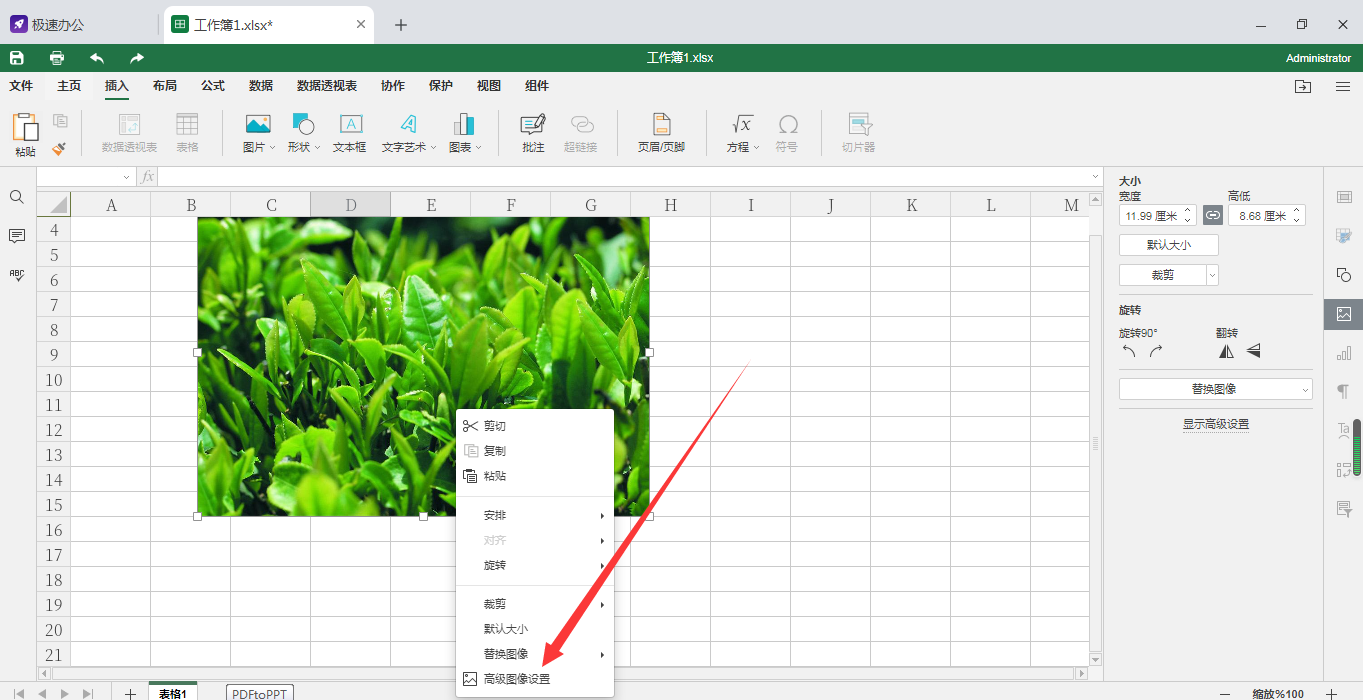Open the 形状 shapes icon
This screenshot has width=1363, height=700.
pyautogui.click(x=303, y=124)
